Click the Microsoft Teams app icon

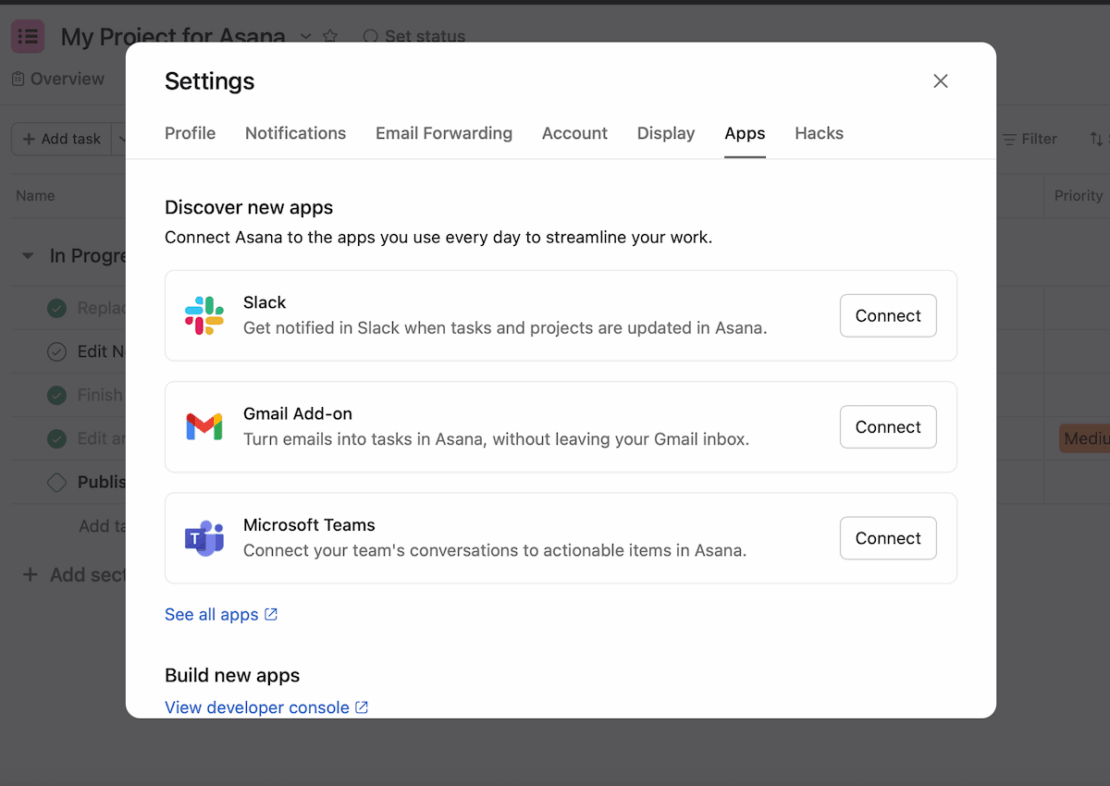[x=203, y=538]
